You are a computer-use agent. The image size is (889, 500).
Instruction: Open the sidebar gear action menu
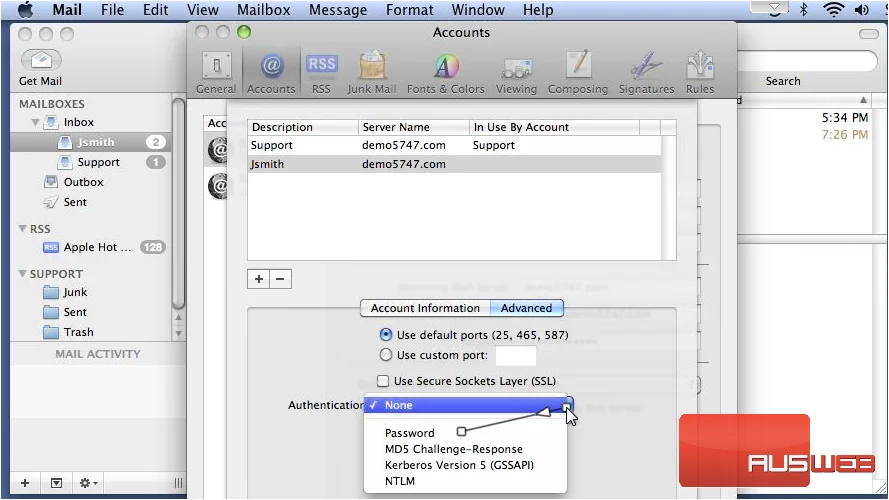click(88, 483)
